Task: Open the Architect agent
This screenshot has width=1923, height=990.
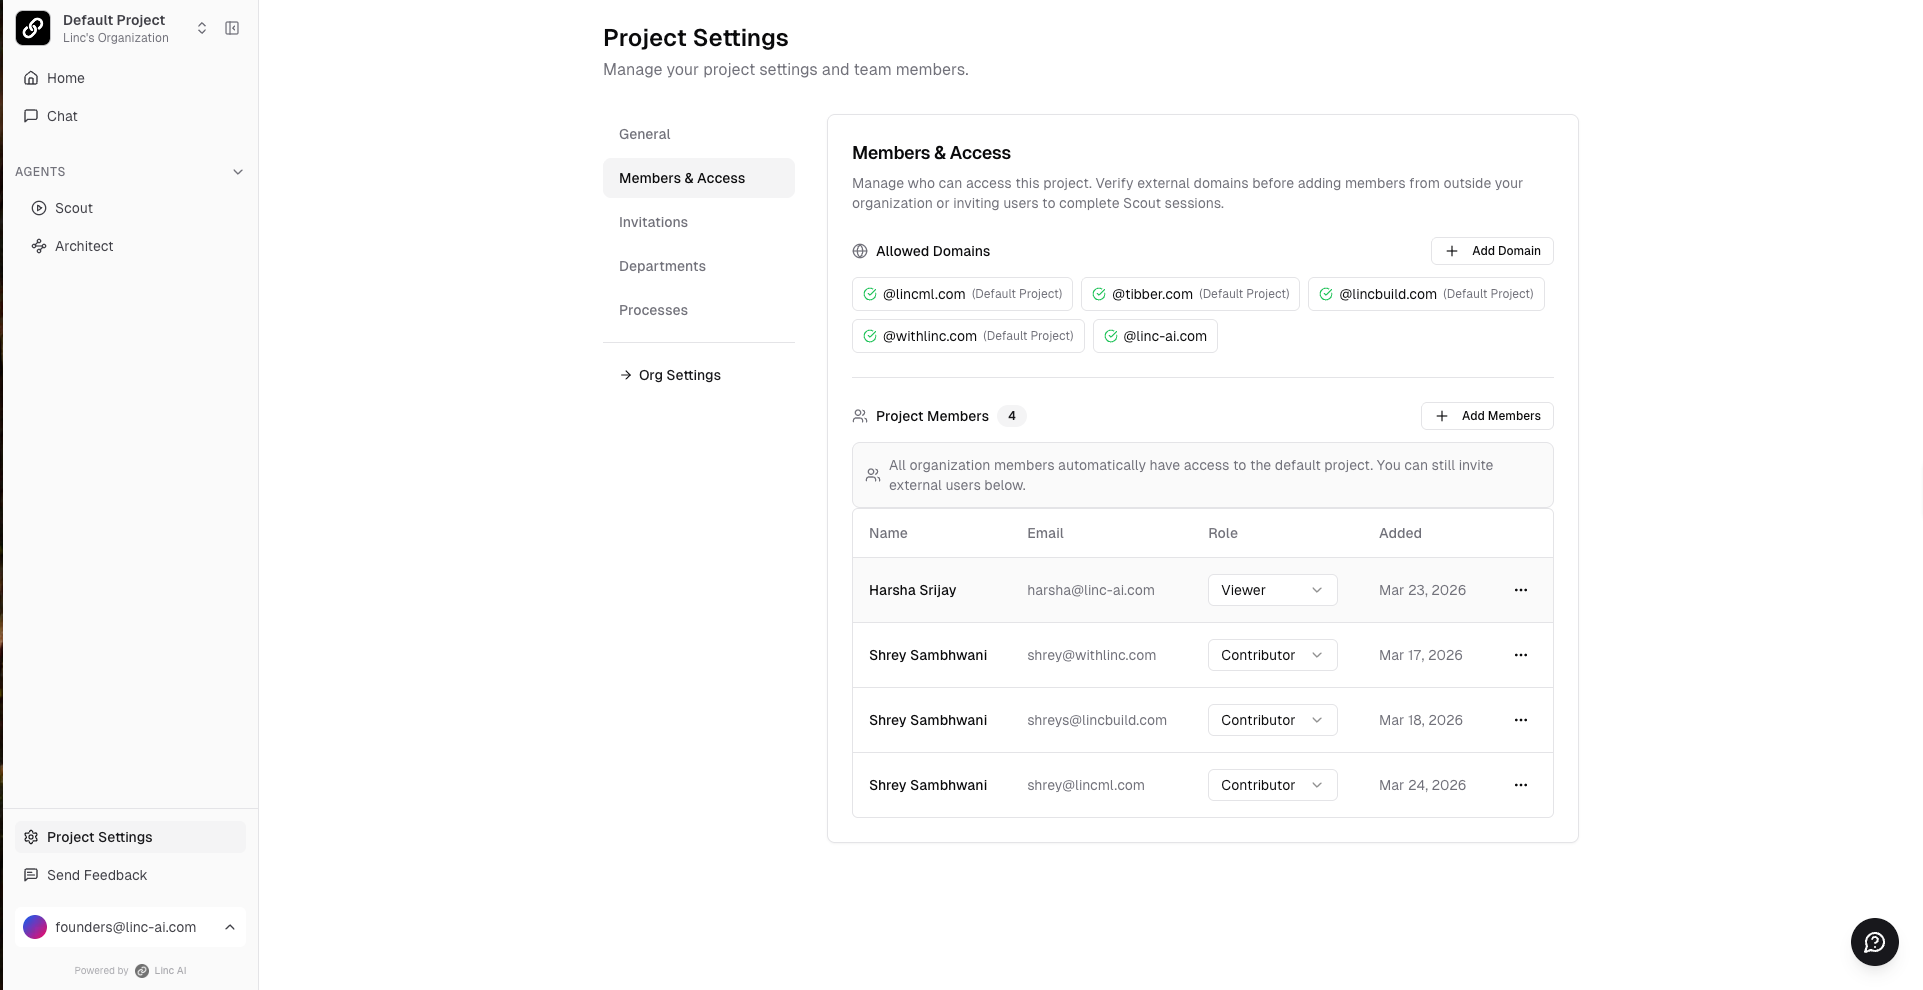Action: 83,246
